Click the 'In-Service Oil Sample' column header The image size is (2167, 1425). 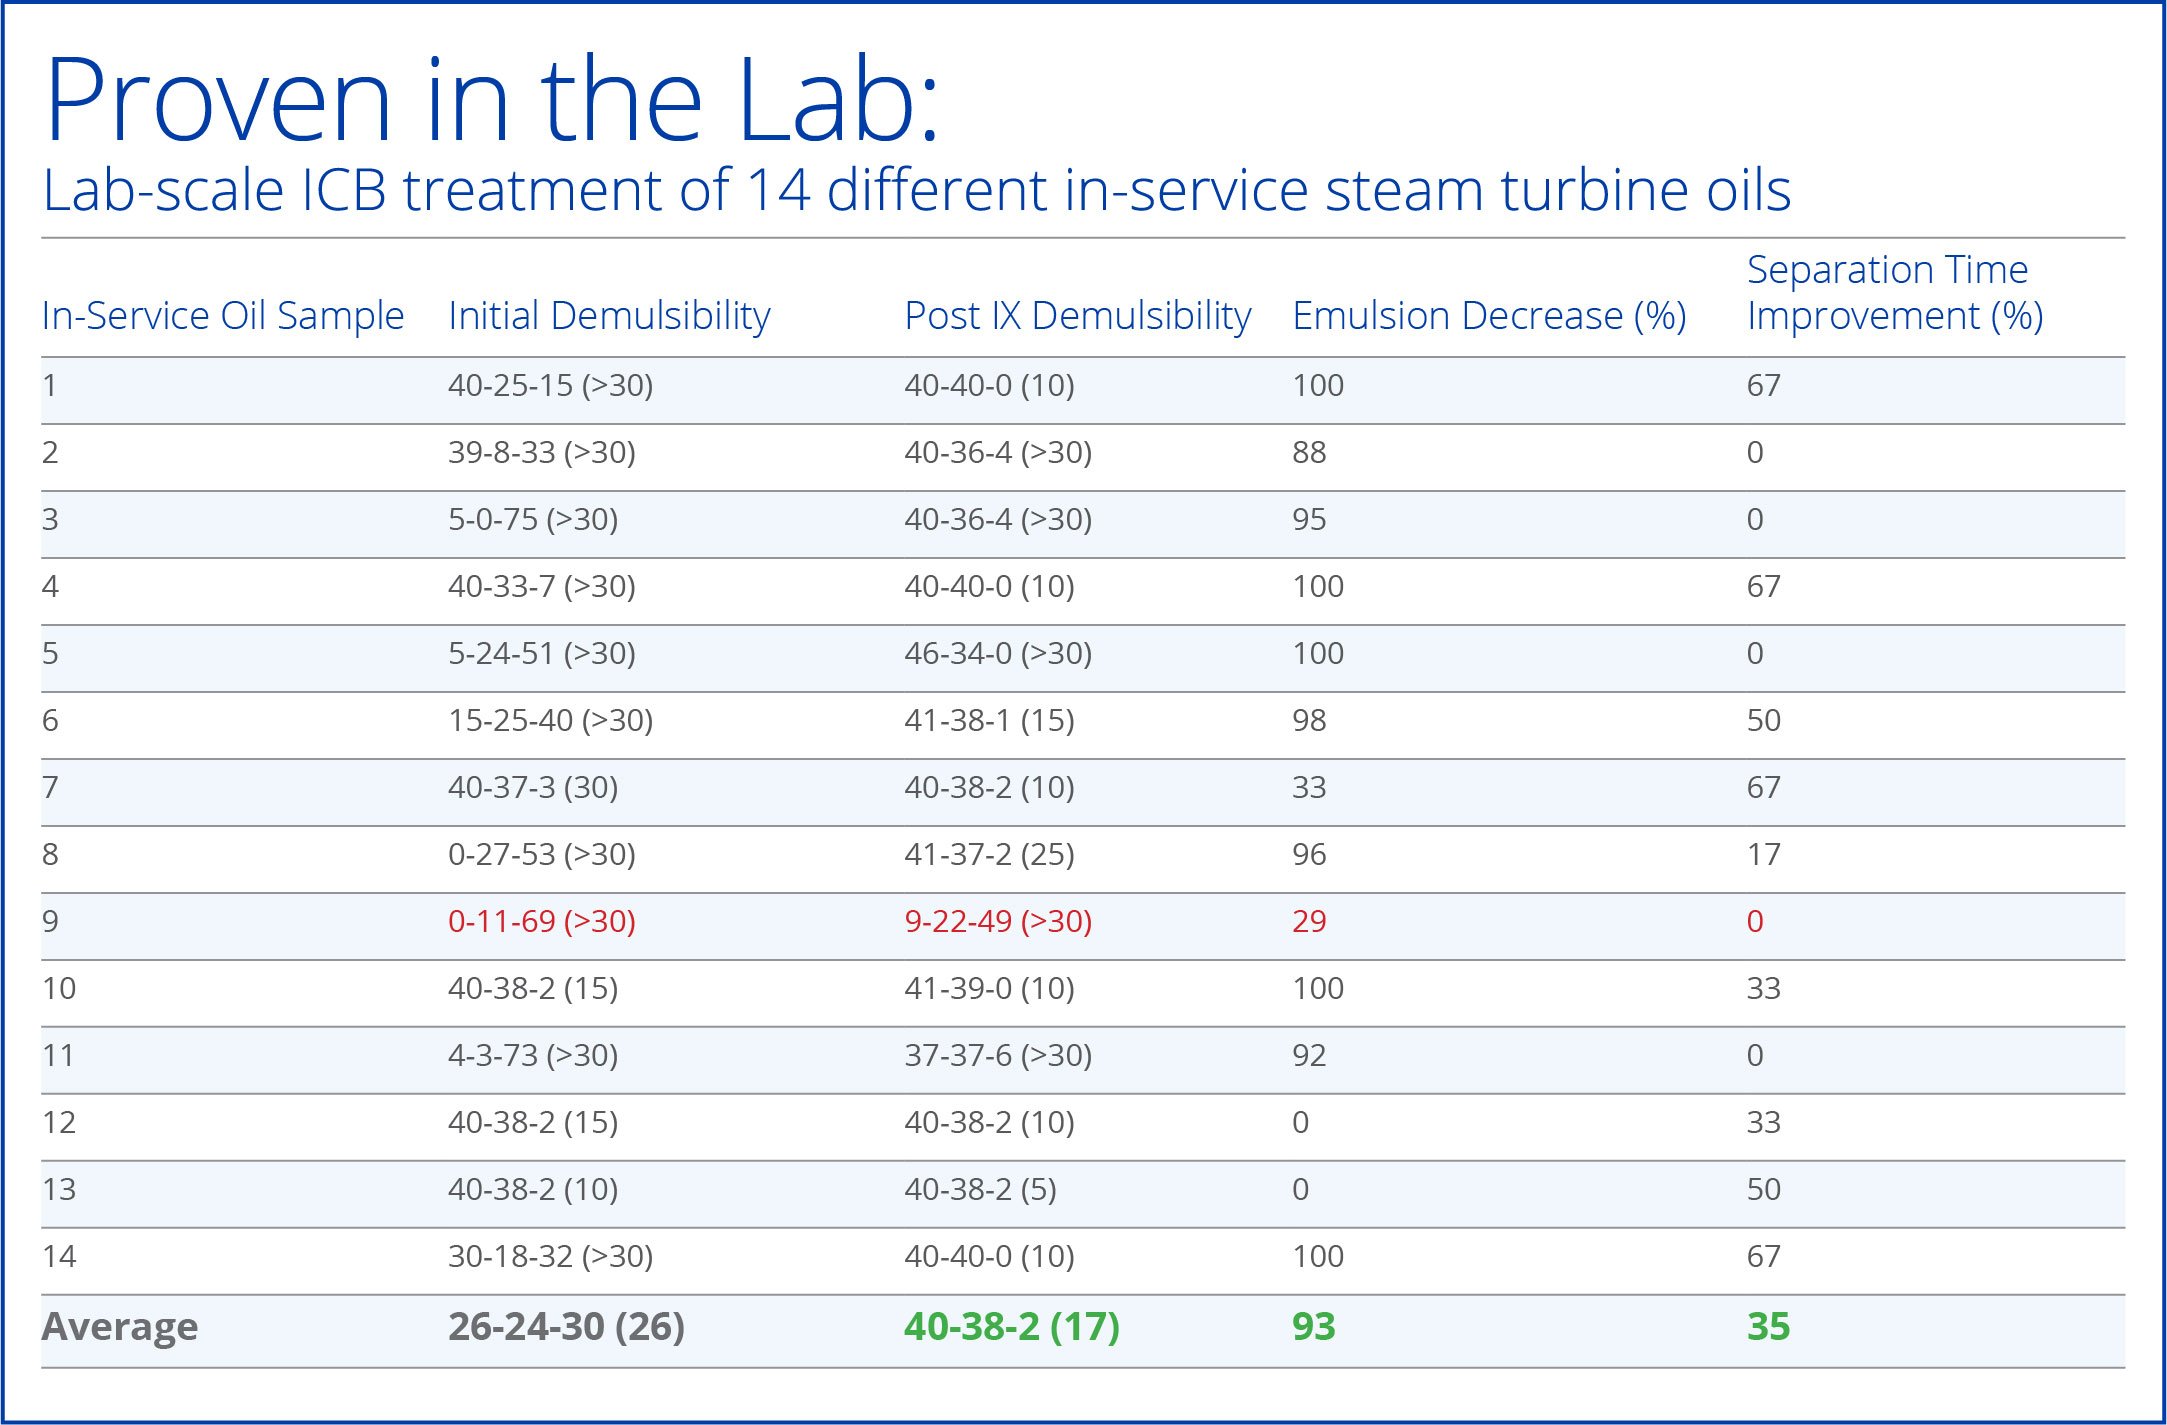222,315
